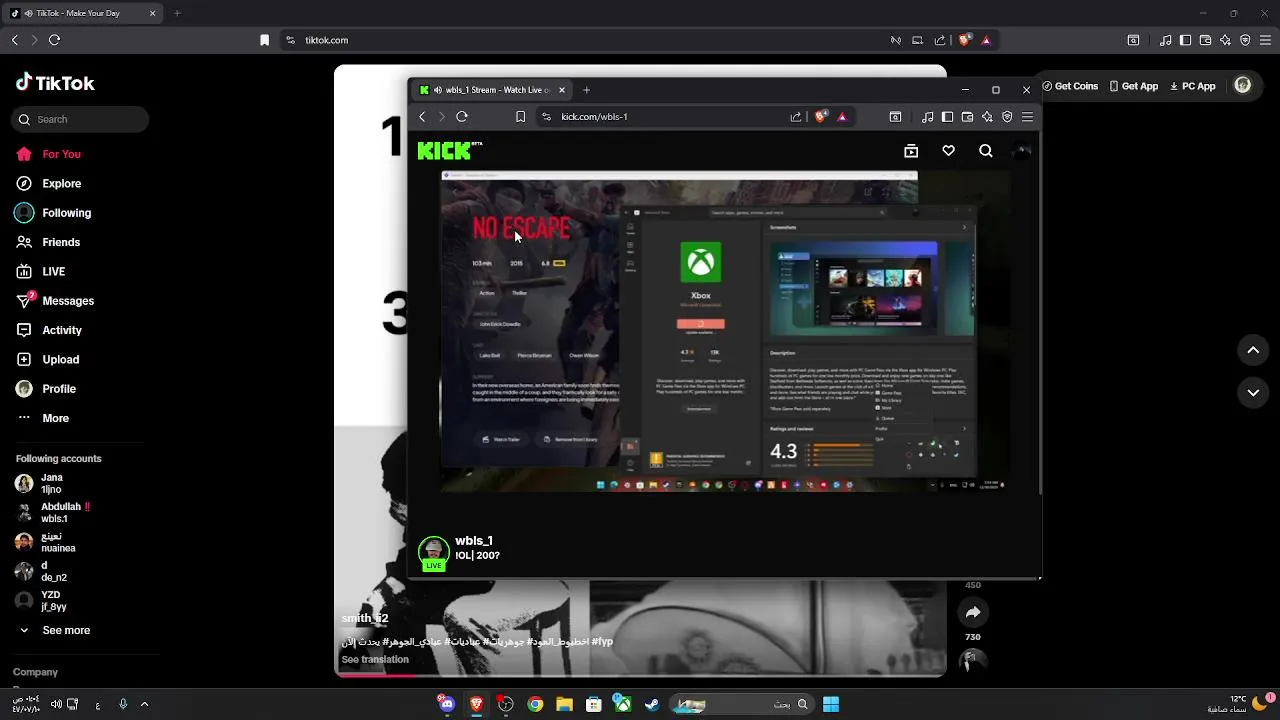The image size is (1280, 720).
Task: Go to next video with down chevron
Action: [x=1253, y=393]
